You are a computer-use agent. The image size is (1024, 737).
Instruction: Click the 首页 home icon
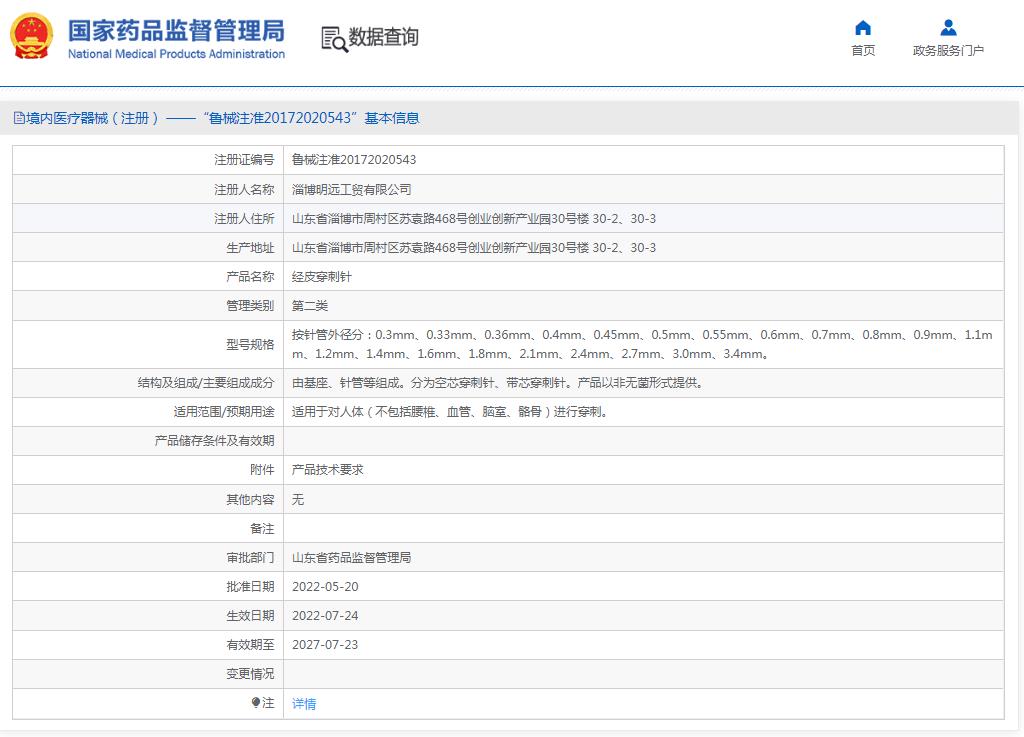pos(863,30)
